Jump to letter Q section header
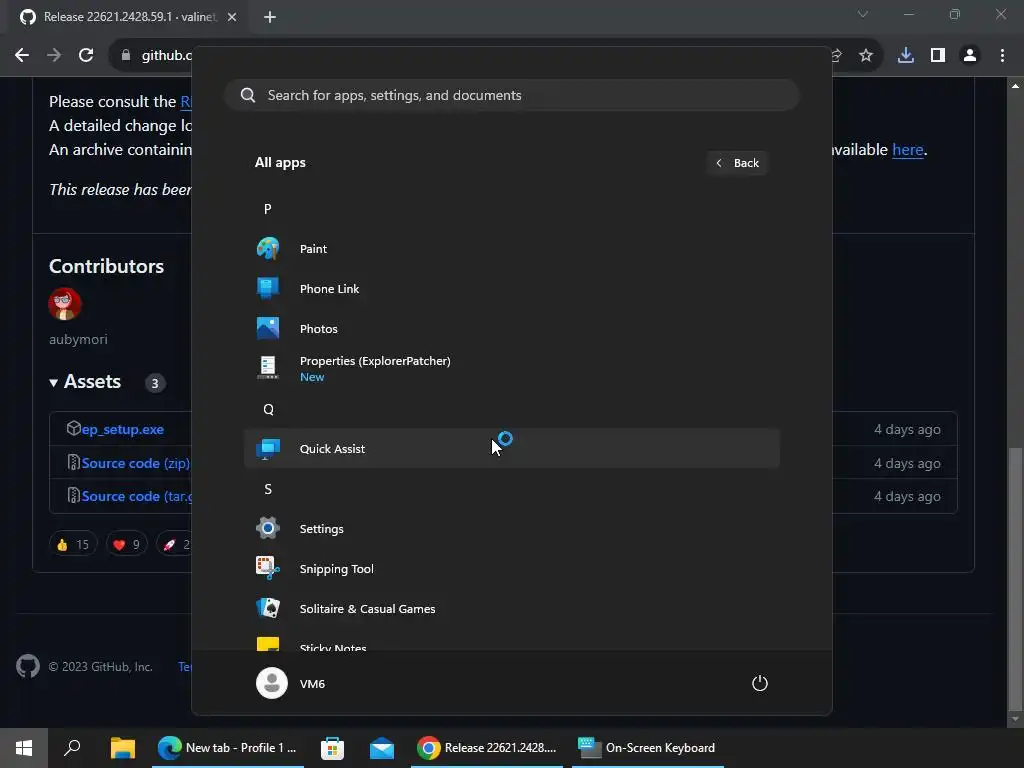The width and height of the screenshot is (1024, 768). 268,409
